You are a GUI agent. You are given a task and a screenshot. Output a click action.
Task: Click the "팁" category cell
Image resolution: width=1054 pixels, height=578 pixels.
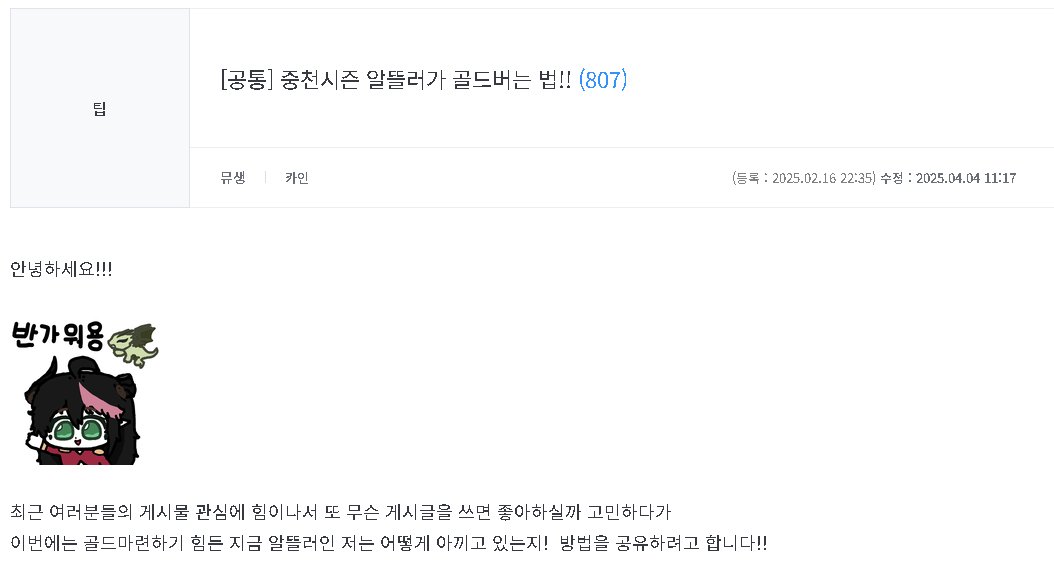(100, 109)
